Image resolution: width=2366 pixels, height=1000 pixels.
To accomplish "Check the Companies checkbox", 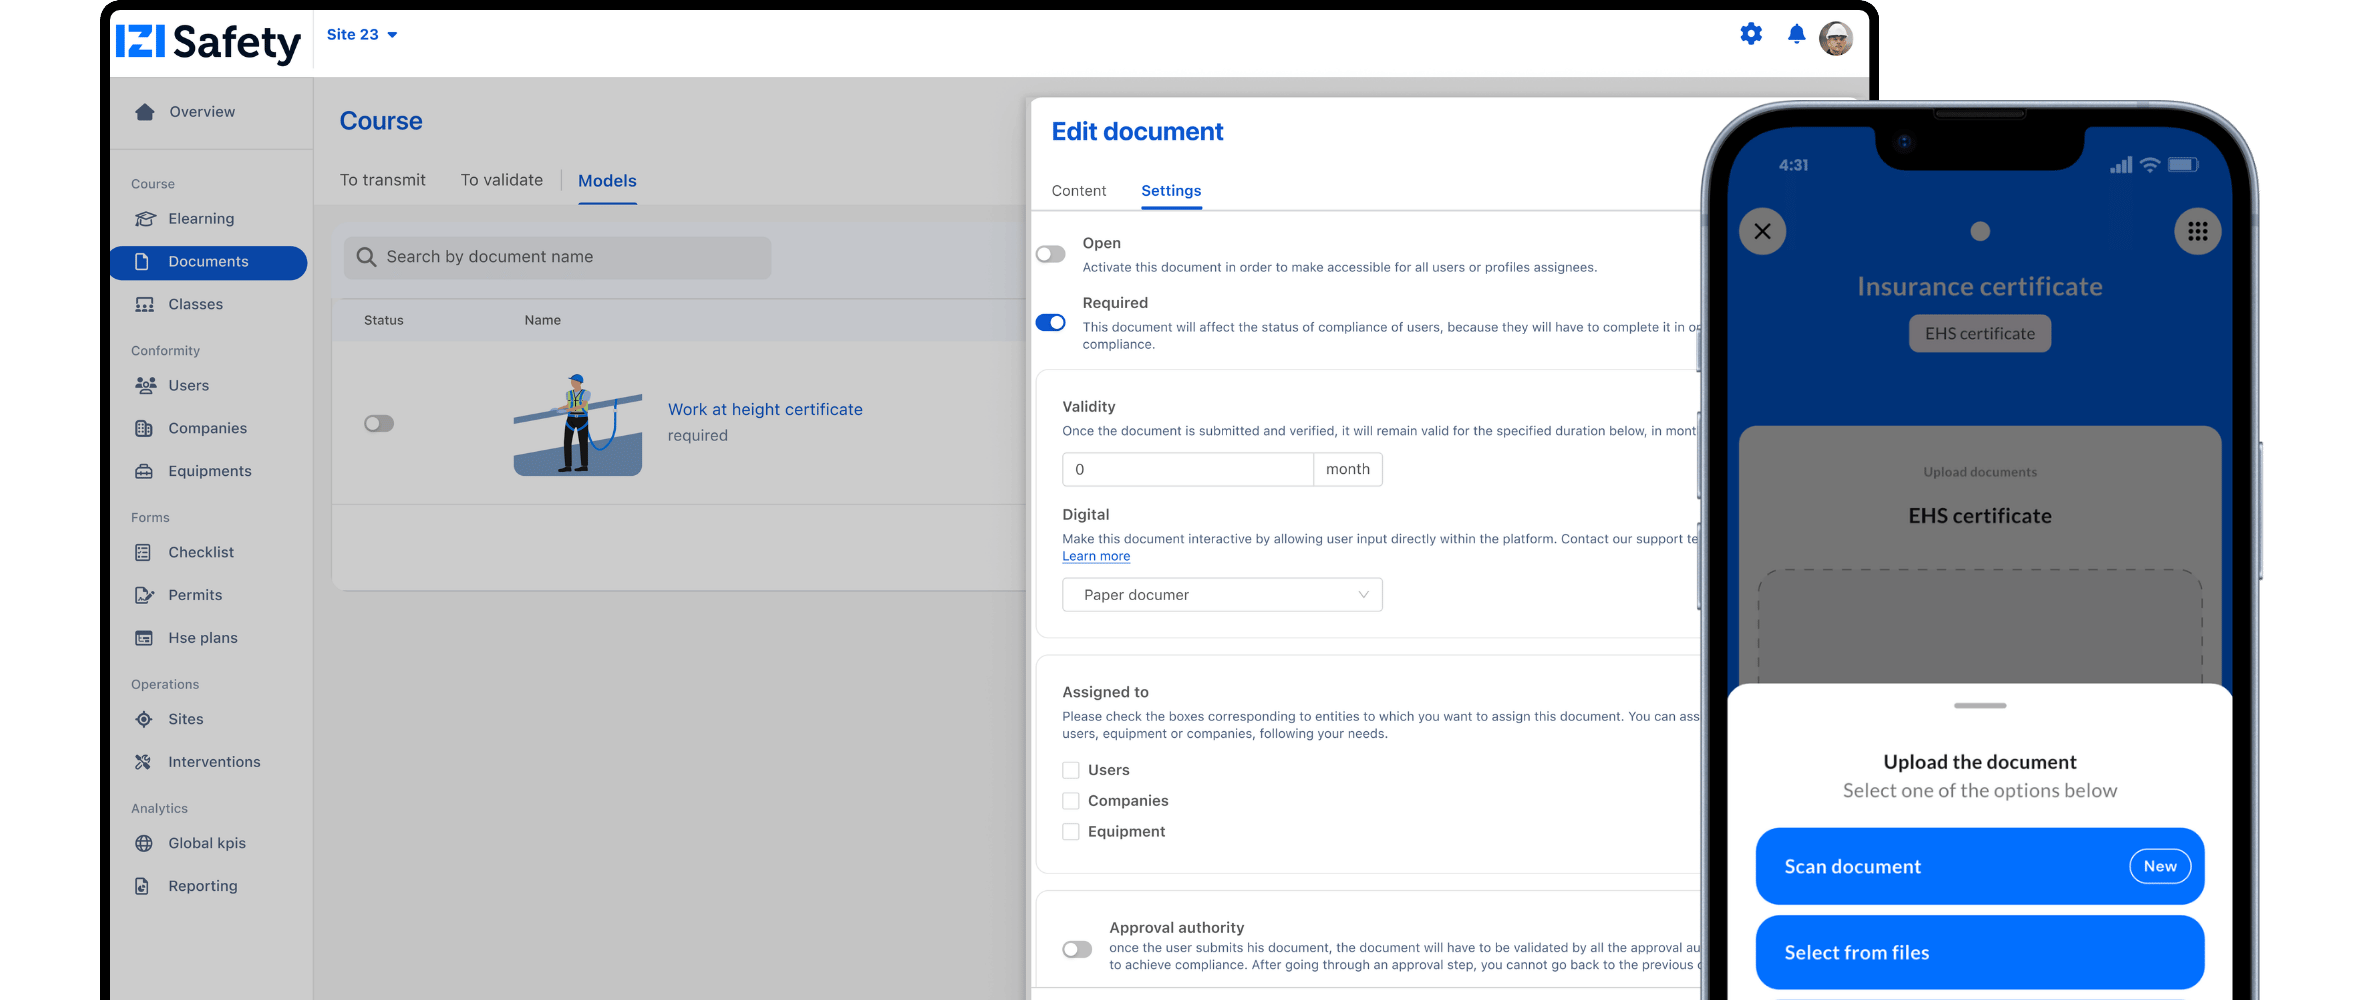I will coord(1071,801).
